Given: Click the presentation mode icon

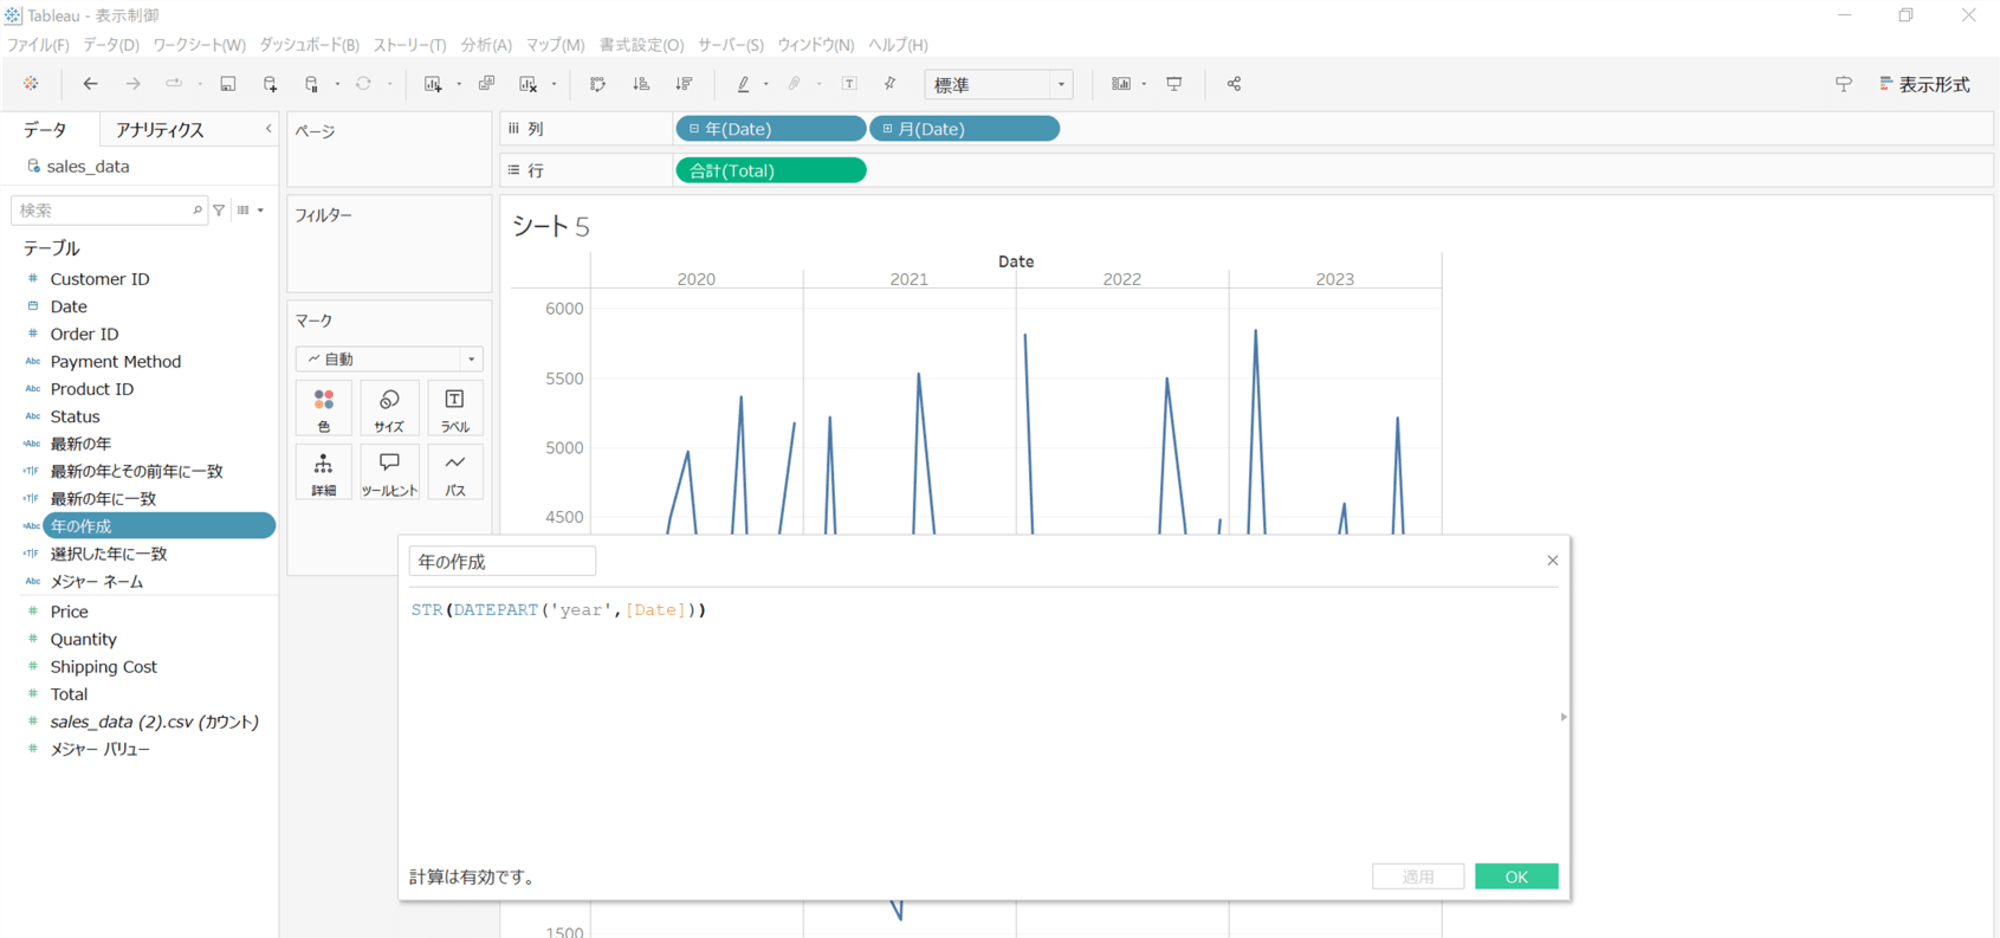Looking at the screenshot, I should pos(1174,84).
